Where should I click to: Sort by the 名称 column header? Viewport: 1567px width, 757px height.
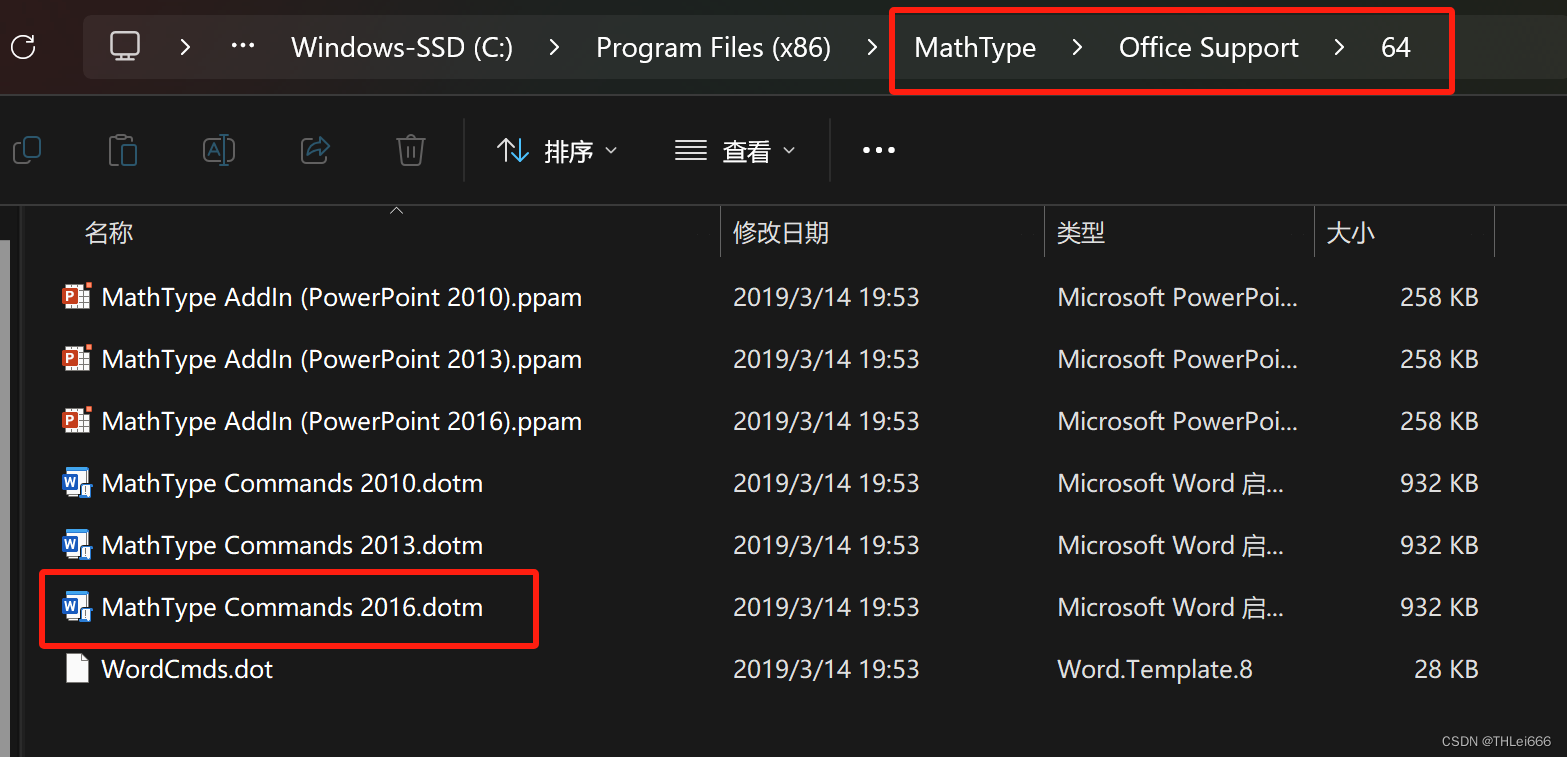tap(109, 233)
